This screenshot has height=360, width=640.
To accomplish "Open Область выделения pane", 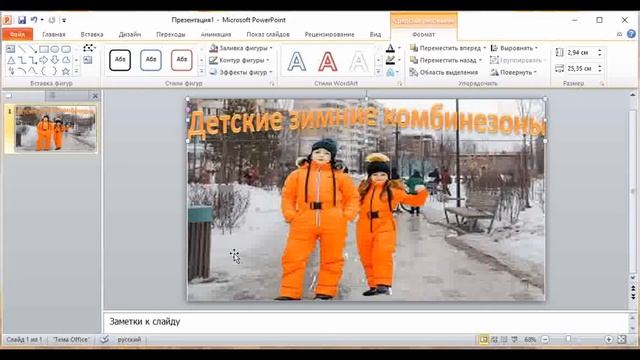I will point(443,72).
